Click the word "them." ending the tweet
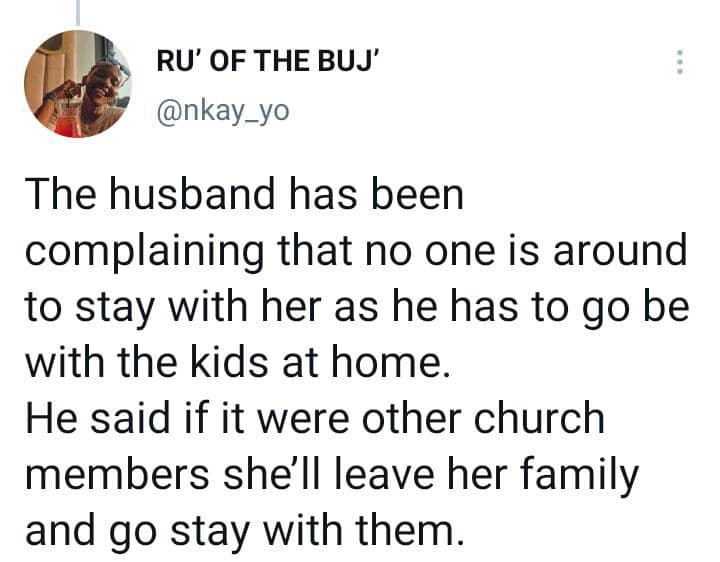720x562 pixels. point(409,529)
